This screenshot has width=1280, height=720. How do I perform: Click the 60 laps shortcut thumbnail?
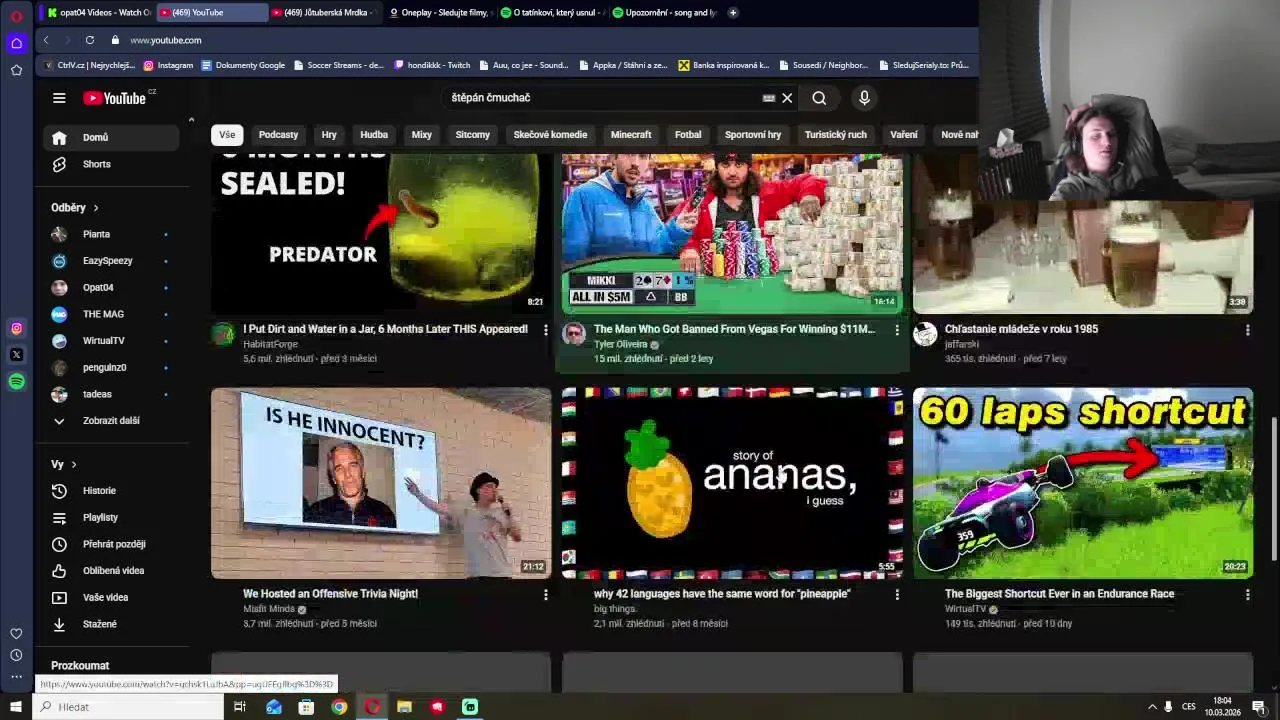click(x=1083, y=483)
